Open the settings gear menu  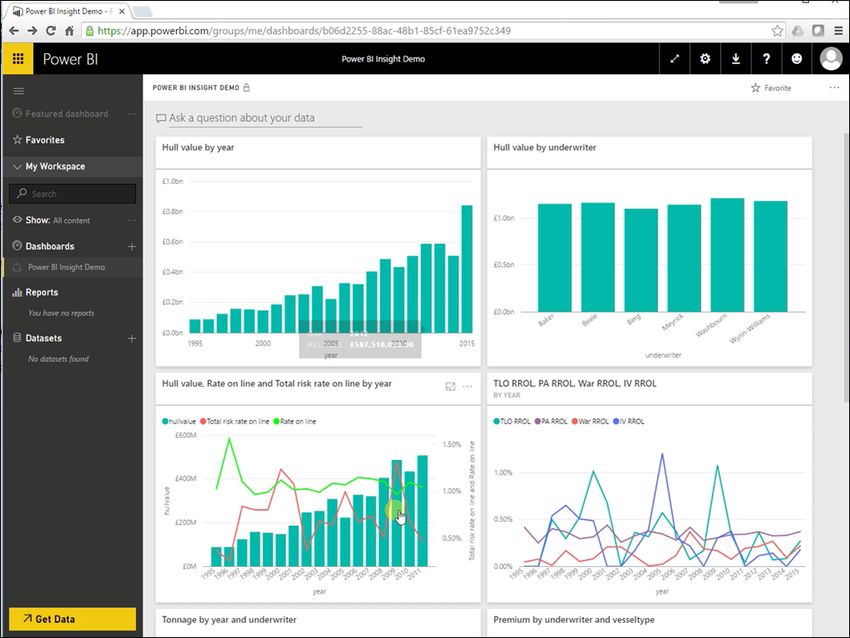[705, 59]
